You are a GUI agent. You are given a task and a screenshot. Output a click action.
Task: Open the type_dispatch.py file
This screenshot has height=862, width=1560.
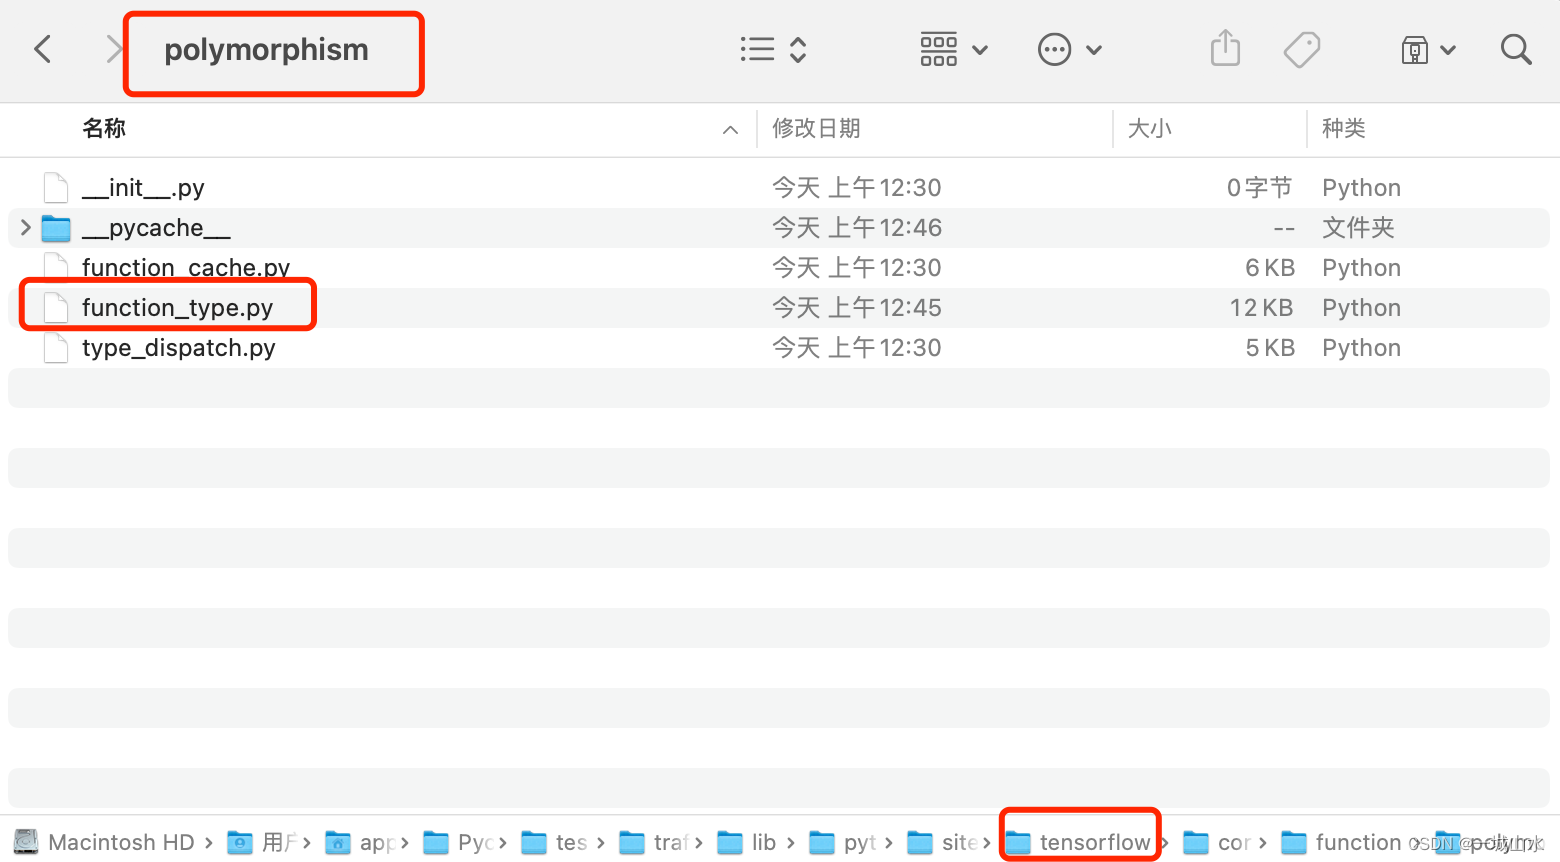tap(178, 347)
